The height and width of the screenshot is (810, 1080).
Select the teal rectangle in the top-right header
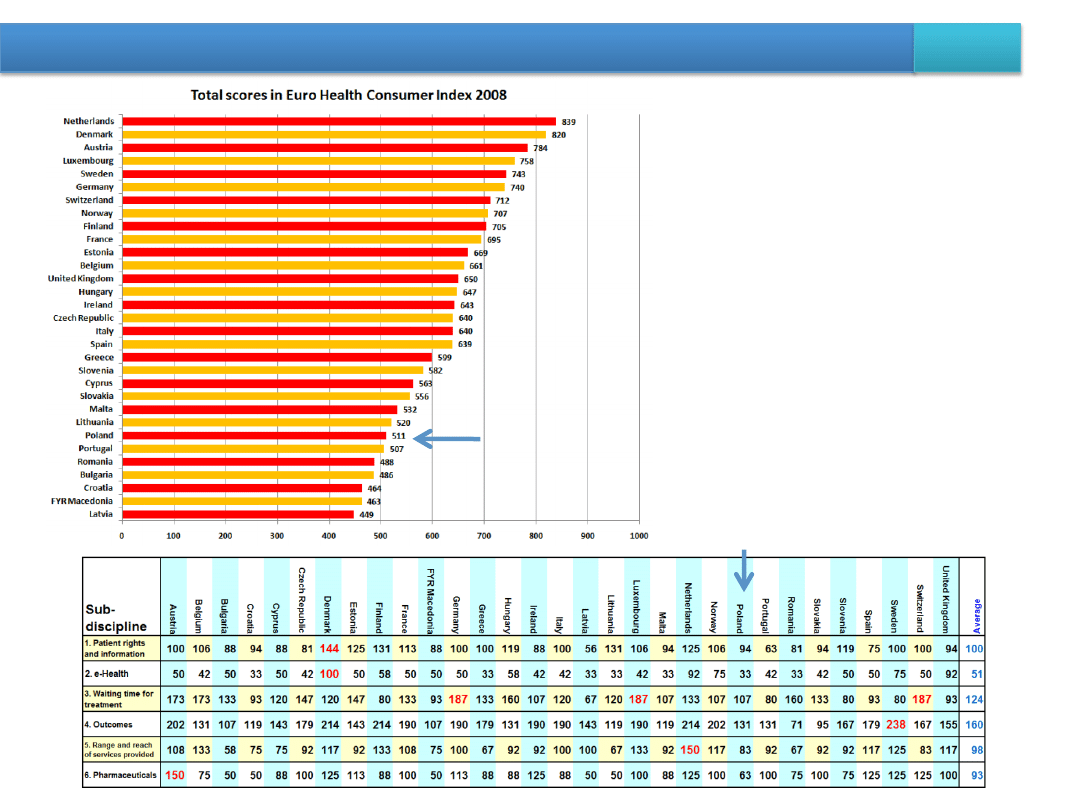tap(967, 49)
